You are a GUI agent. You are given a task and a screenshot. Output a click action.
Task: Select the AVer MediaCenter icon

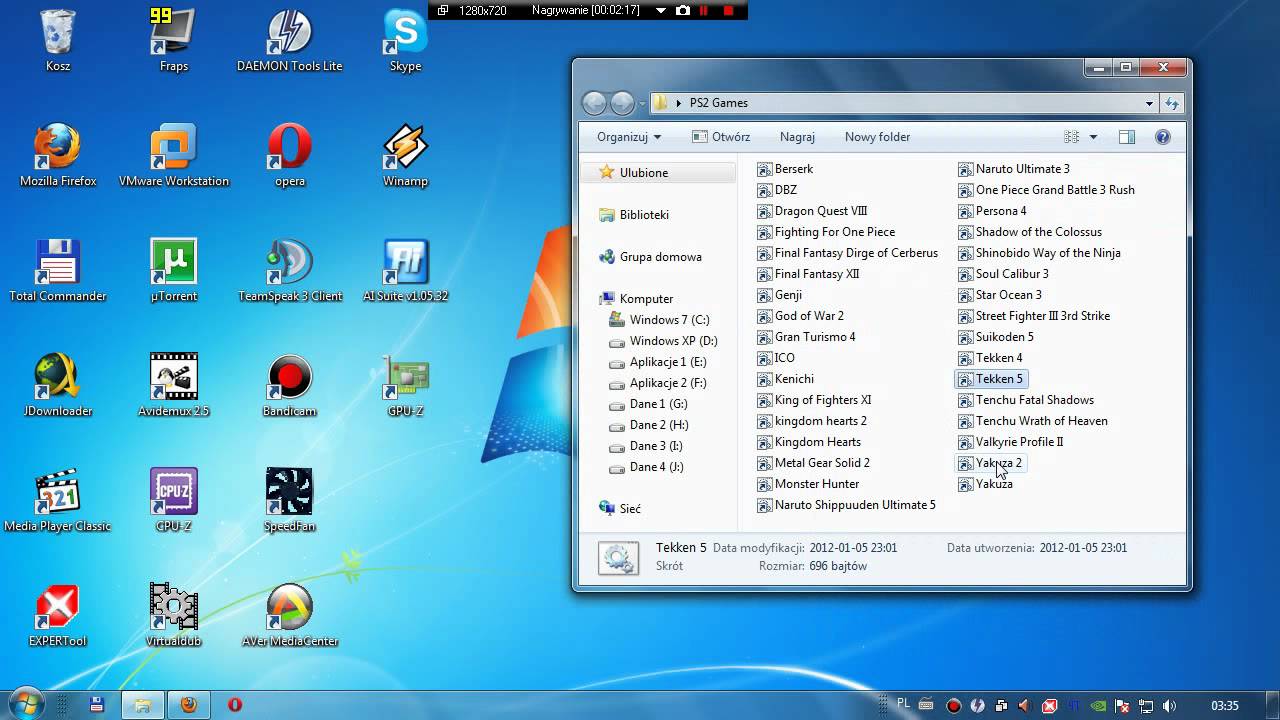pos(289,616)
